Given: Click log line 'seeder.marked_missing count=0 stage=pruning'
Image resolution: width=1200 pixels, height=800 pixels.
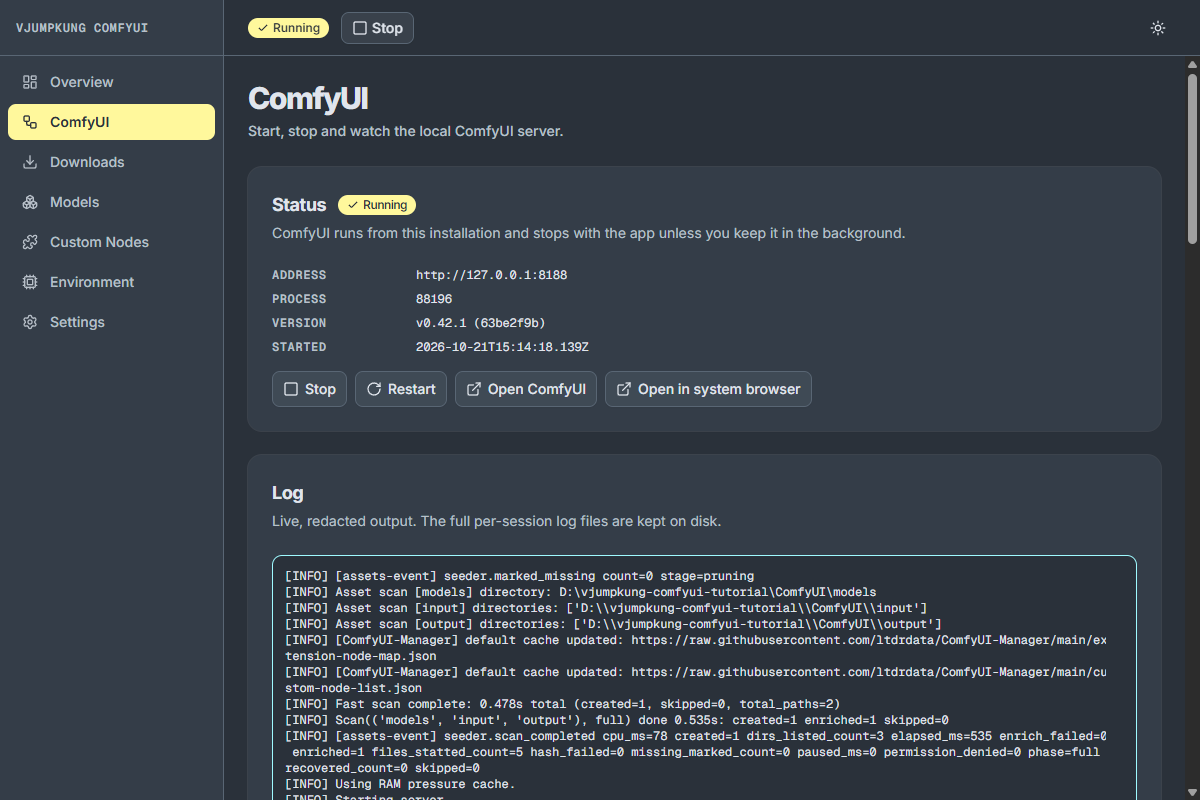Looking at the screenshot, I should coord(520,576).
